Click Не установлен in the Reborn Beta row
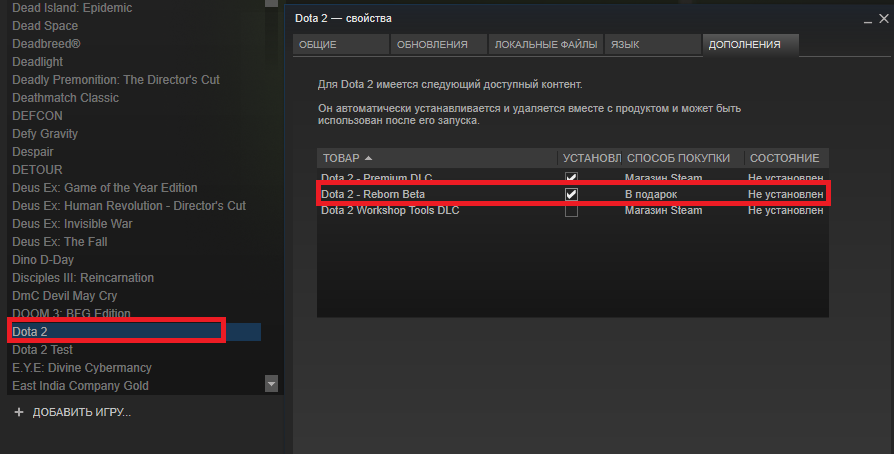 (x=786, y=194)
